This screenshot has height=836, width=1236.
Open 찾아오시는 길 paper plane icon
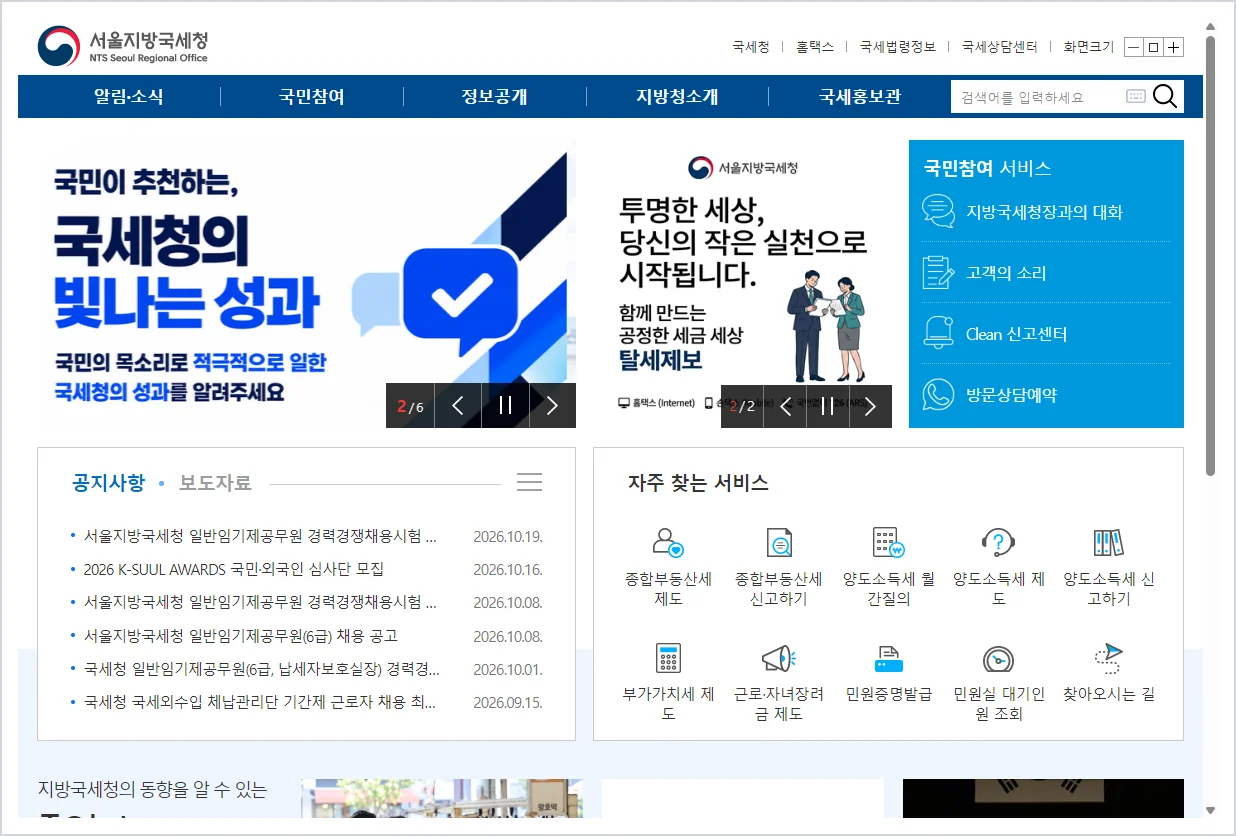coord(1108,658)
